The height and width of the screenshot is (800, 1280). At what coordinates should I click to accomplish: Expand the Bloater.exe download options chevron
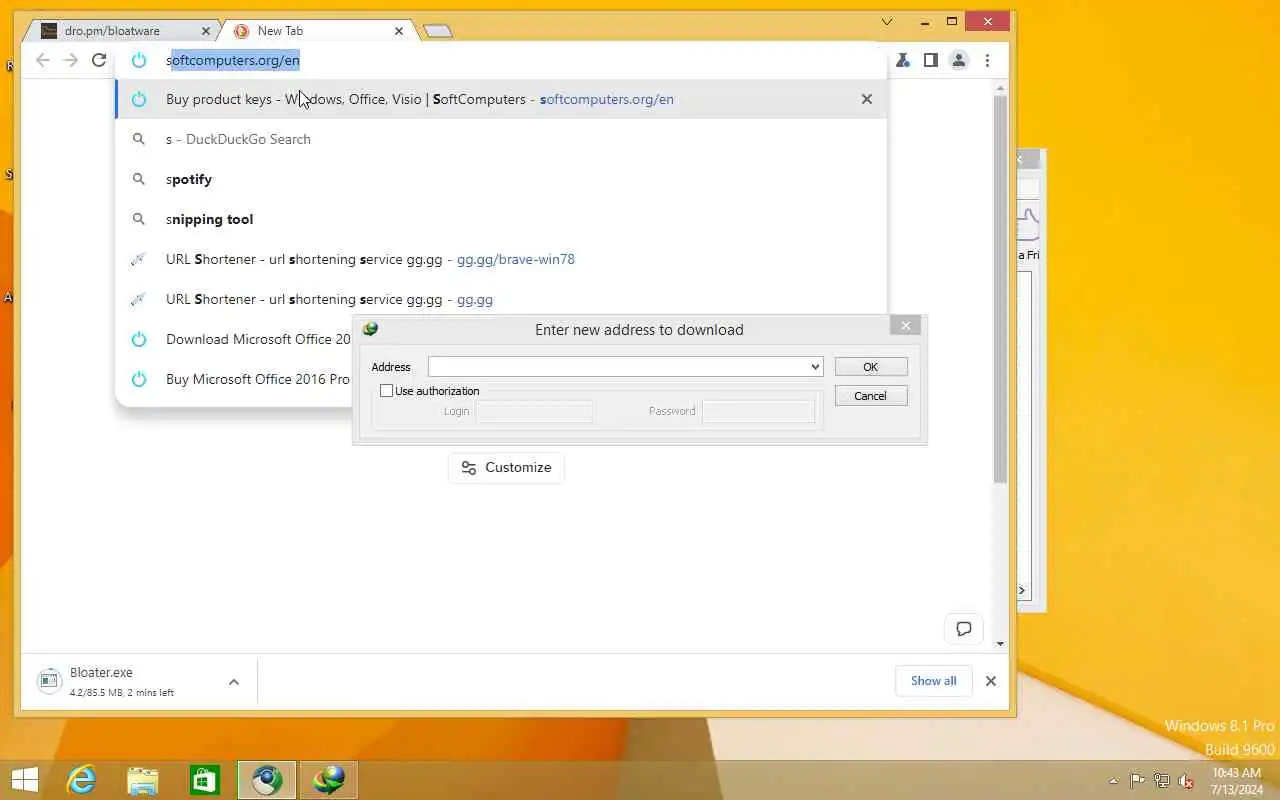234,682
